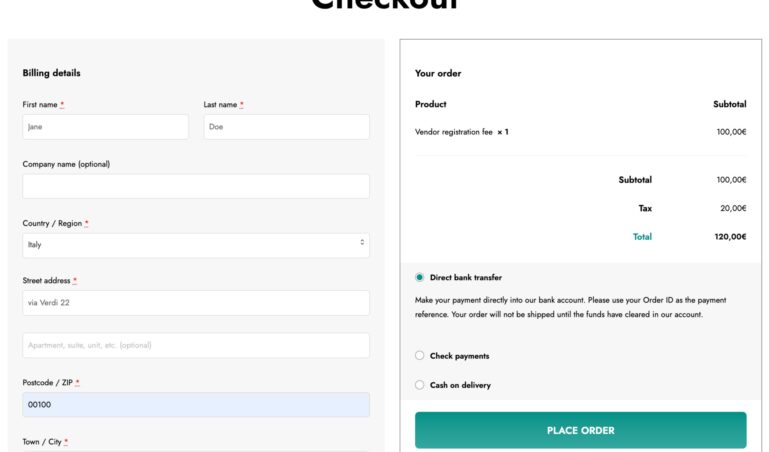Select the Cash on delivery radio button
769x452 pixels.
(420, 385)
